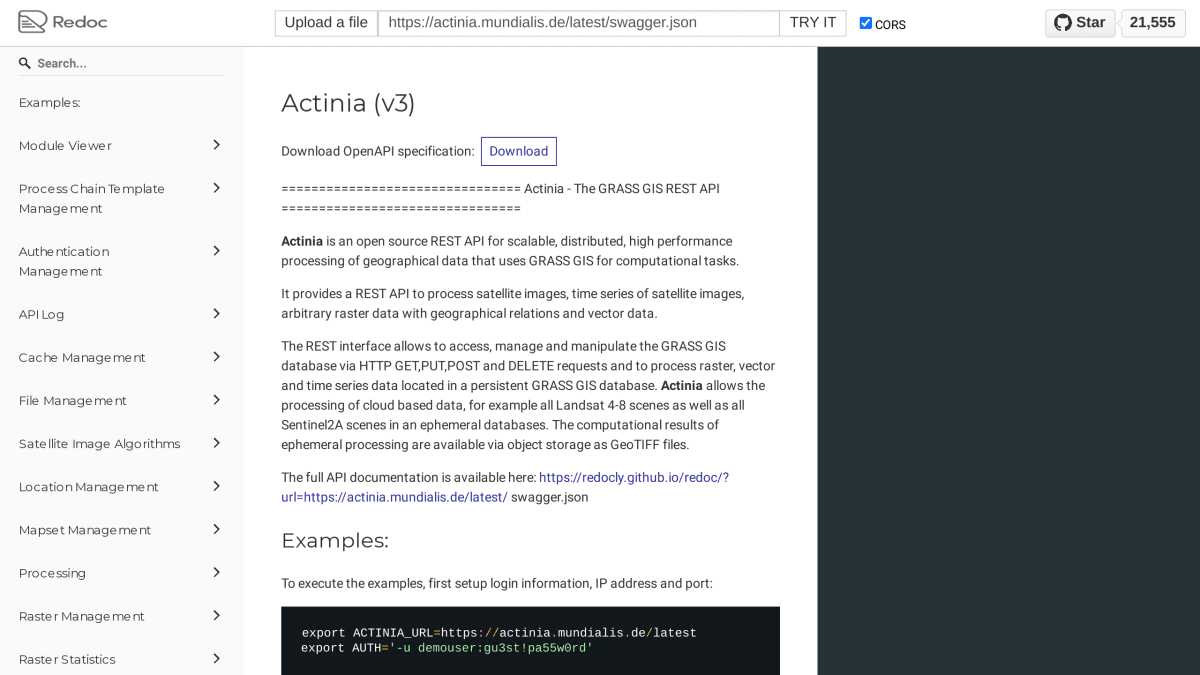Expand Module Viewer chevron
The height and width of the screenshot is (675, 1200).
click(x=216, y=145)
